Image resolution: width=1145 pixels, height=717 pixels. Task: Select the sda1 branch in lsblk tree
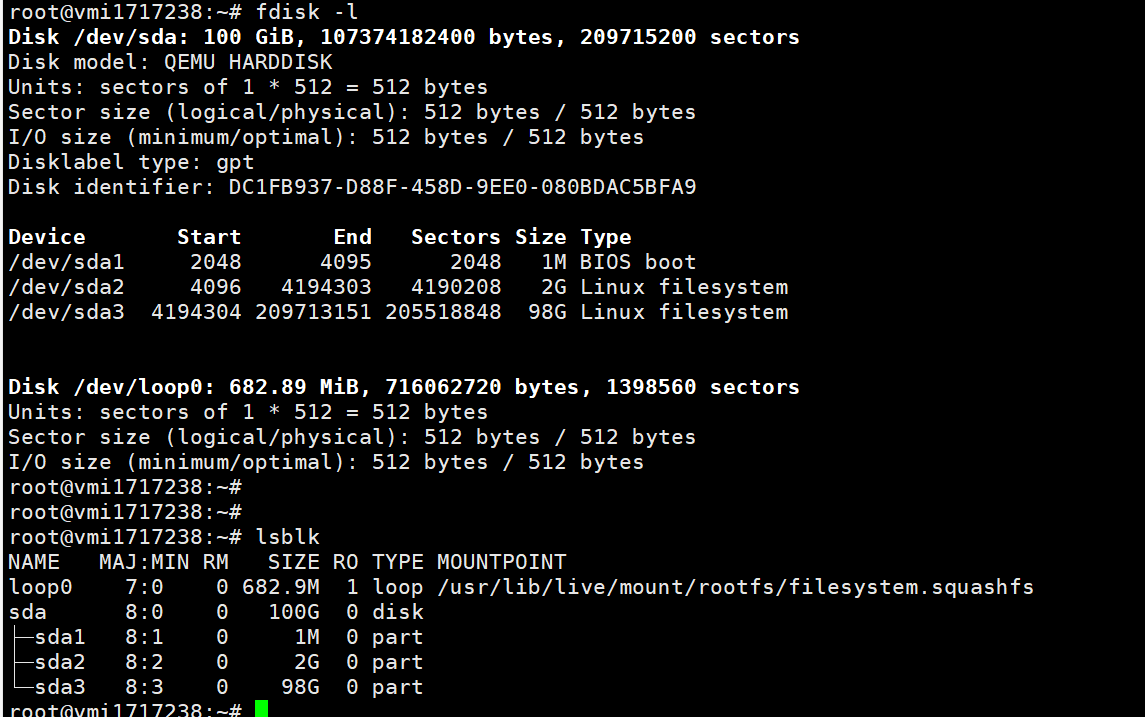point(60,637)
